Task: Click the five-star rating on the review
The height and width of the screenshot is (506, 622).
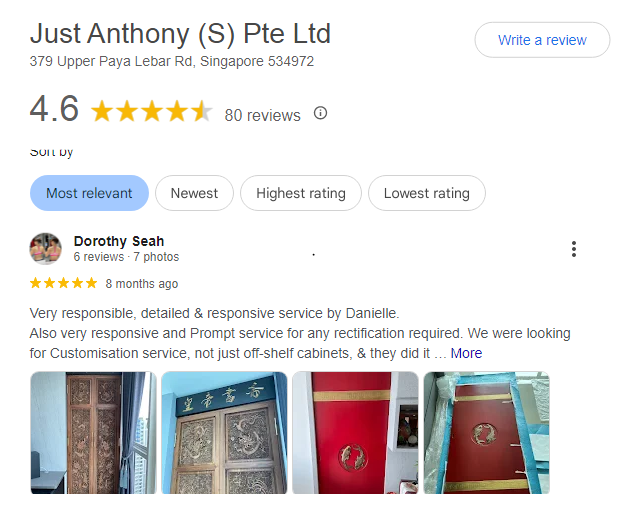Action: tap(64, 283)
